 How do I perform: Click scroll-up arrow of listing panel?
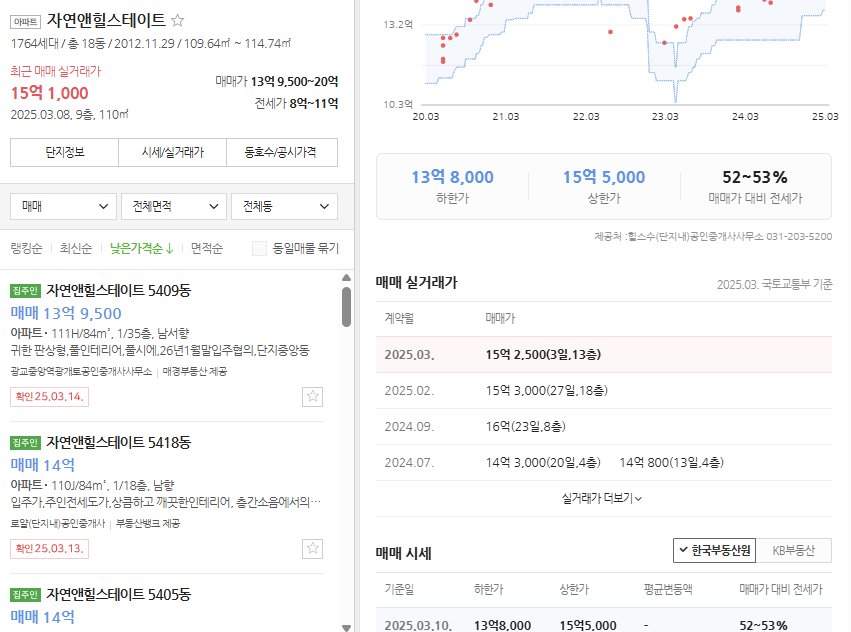346,277
